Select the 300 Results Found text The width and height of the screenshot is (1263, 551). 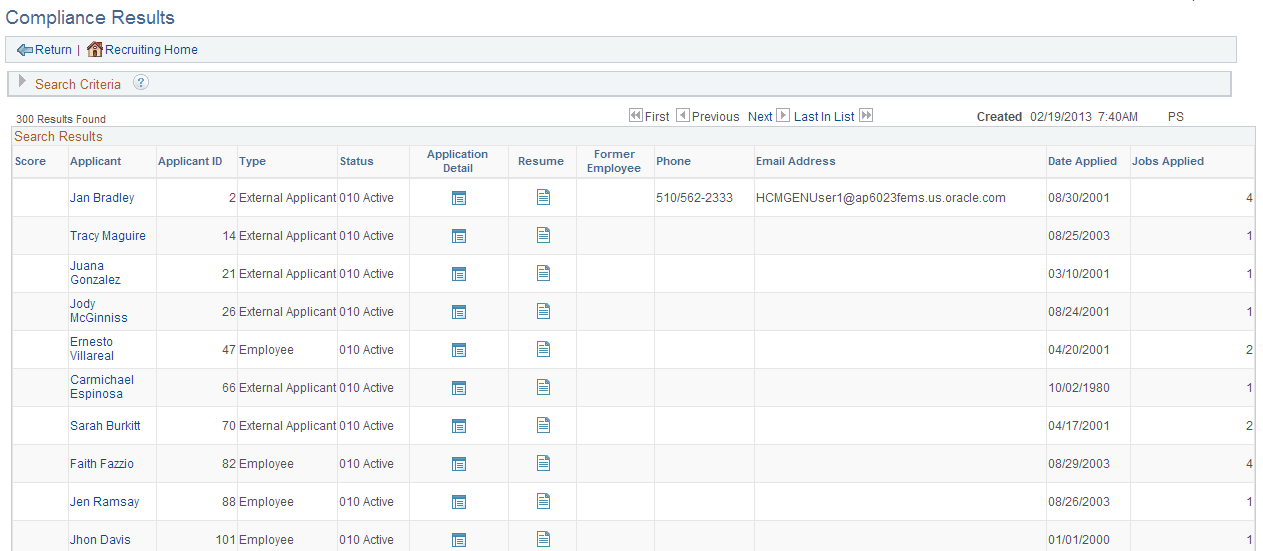[x=61, y=119]
